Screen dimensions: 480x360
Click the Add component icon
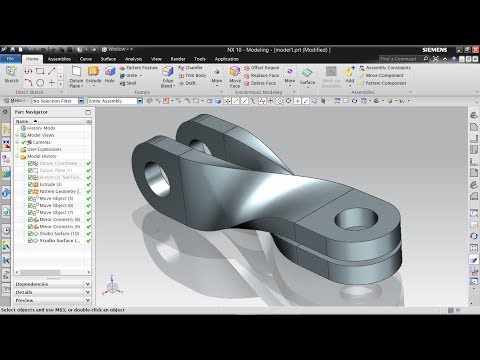[349, 71]
